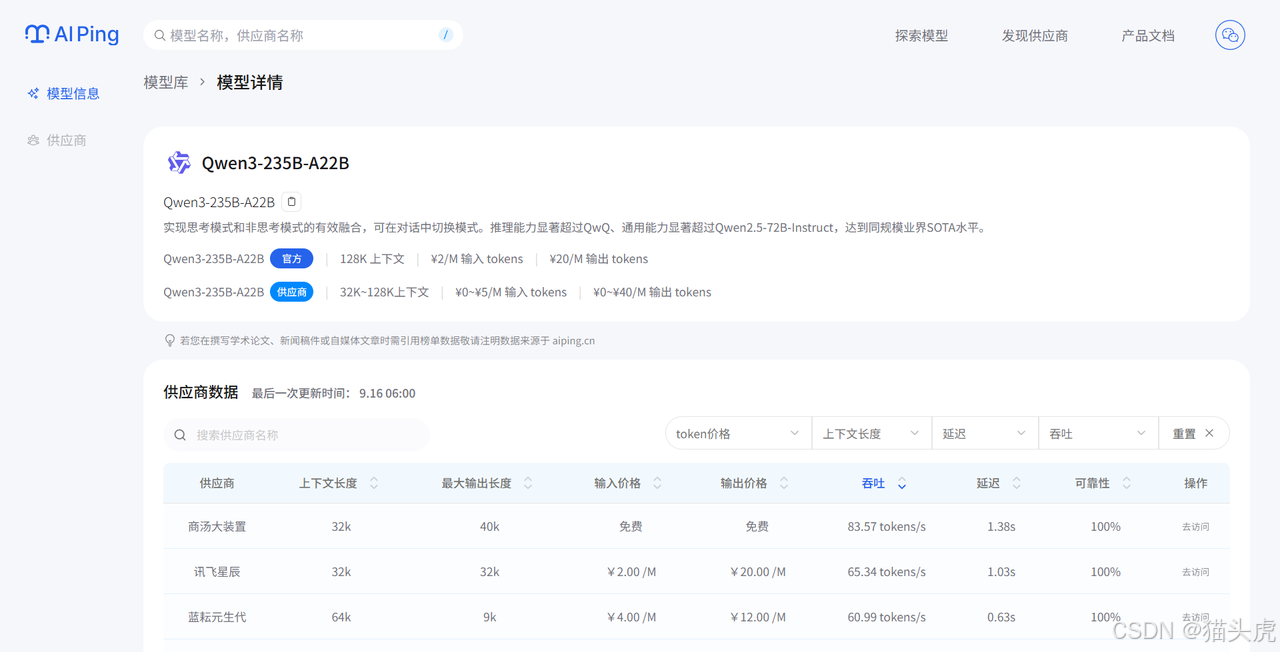Click the Qwen model logo icon
The width and height of the screenshot is (1280, 652).
[x=179, y=163]
